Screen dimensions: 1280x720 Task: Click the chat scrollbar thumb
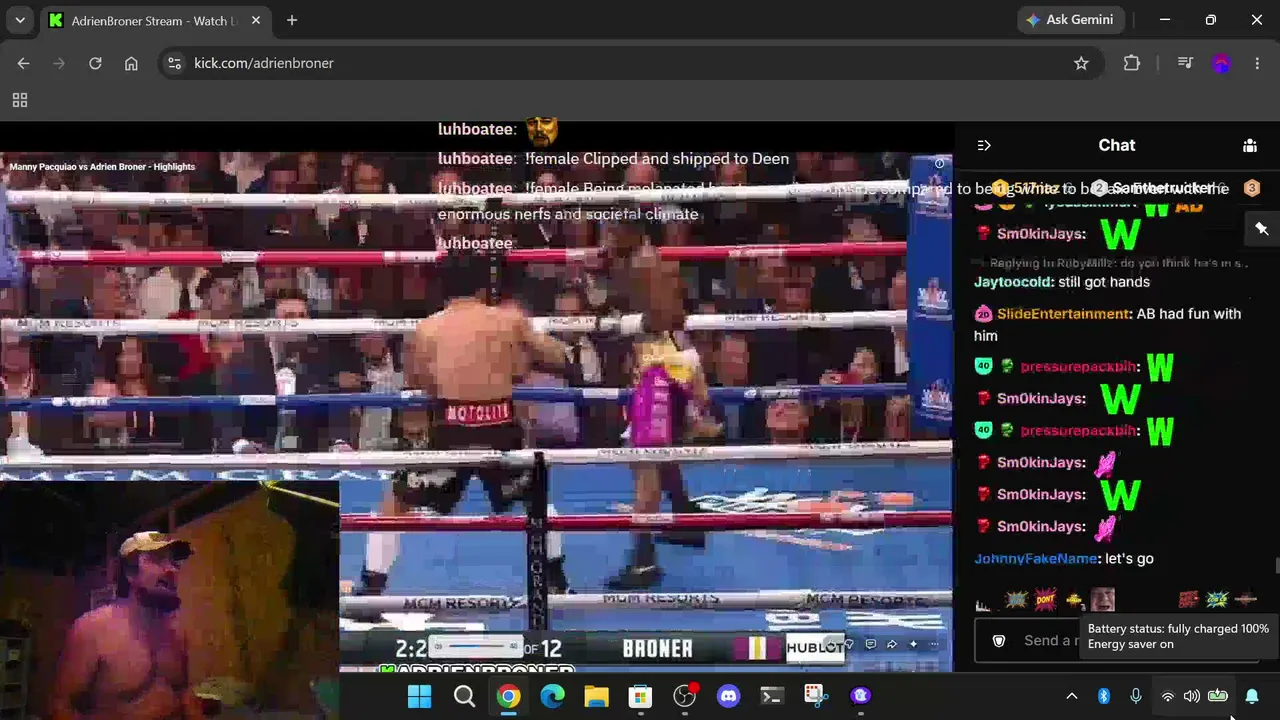tap(1276, 567)
